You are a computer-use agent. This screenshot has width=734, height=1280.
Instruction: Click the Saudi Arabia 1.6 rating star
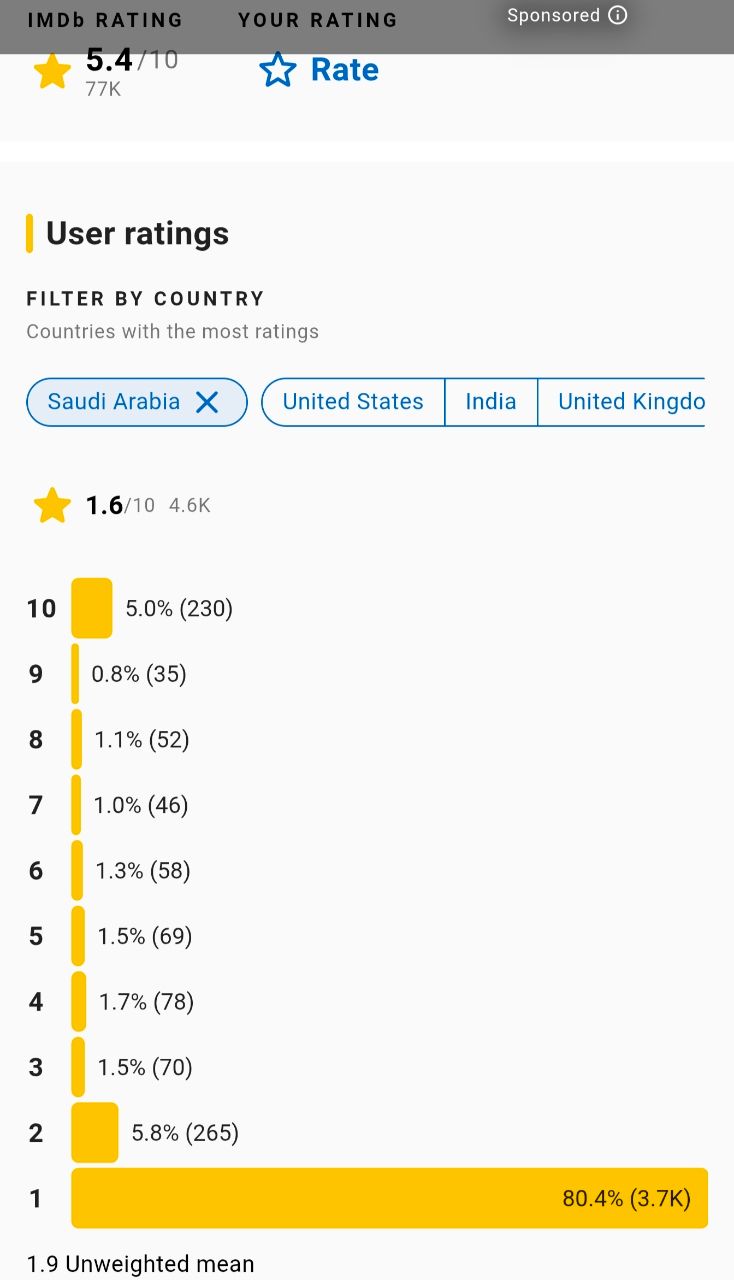[x=52, y=506]
